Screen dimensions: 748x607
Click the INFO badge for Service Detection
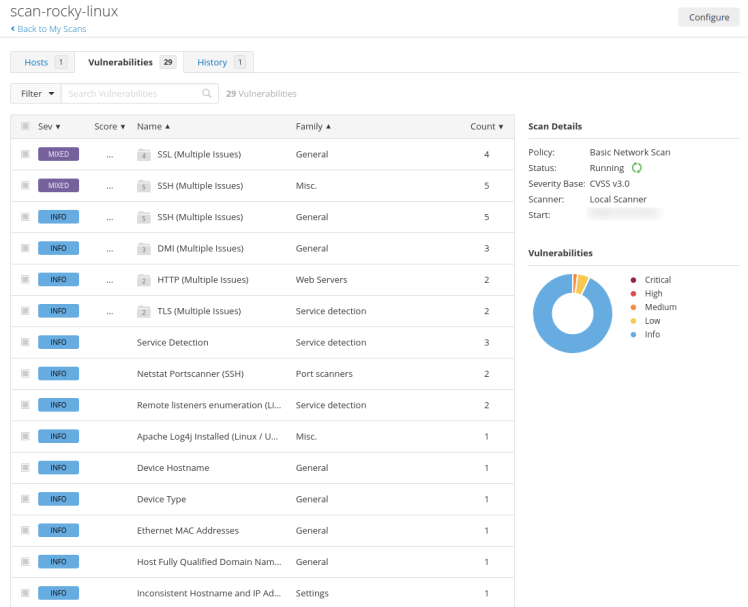coord(58,342)
